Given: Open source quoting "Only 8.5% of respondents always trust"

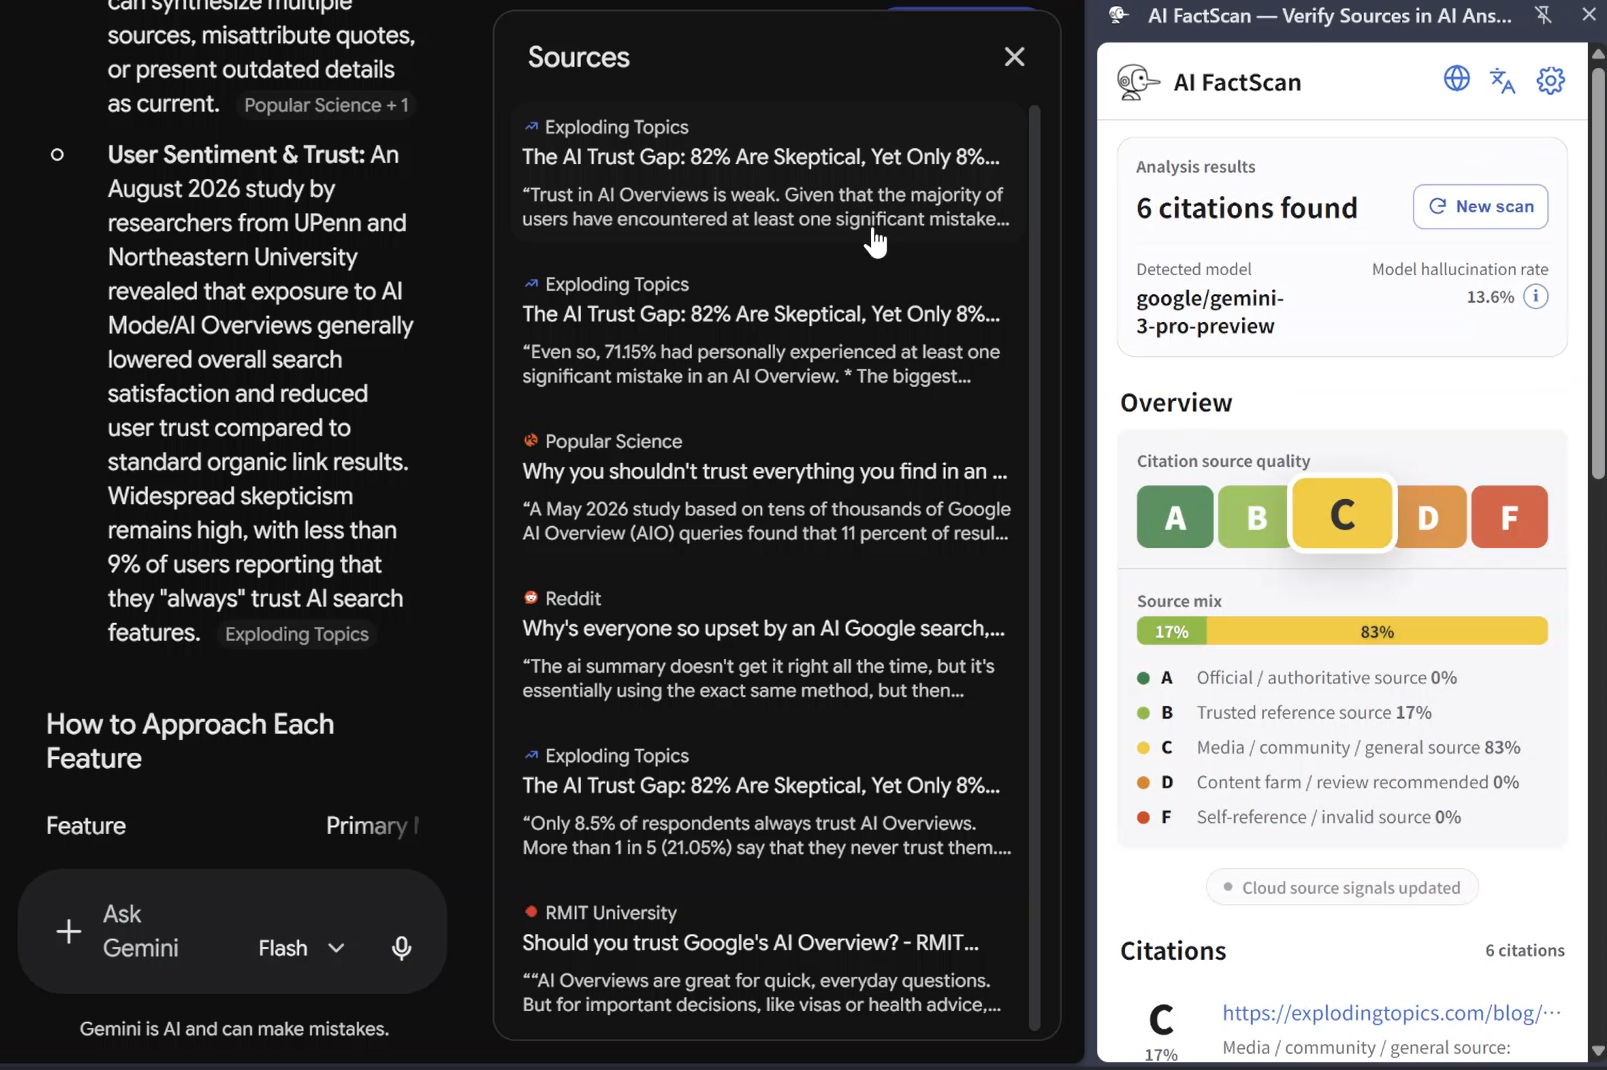Looking at the screenshot, I should (x=767, y=801).
